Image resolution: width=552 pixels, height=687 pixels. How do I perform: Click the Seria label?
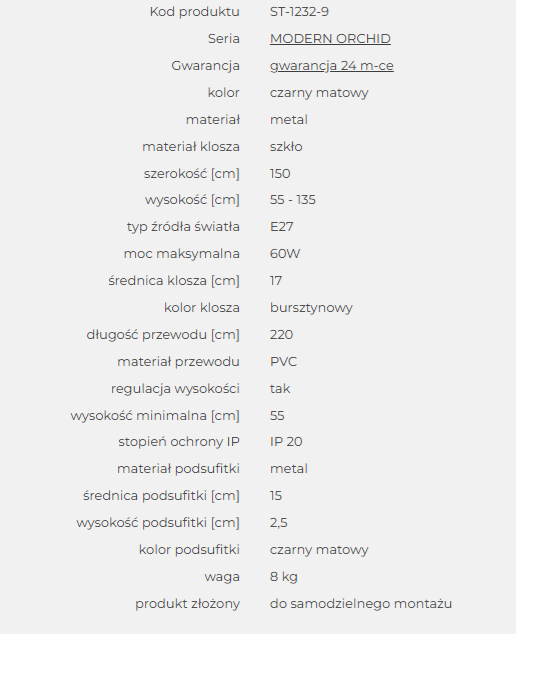pyautogui.click(x=224, y=39)
